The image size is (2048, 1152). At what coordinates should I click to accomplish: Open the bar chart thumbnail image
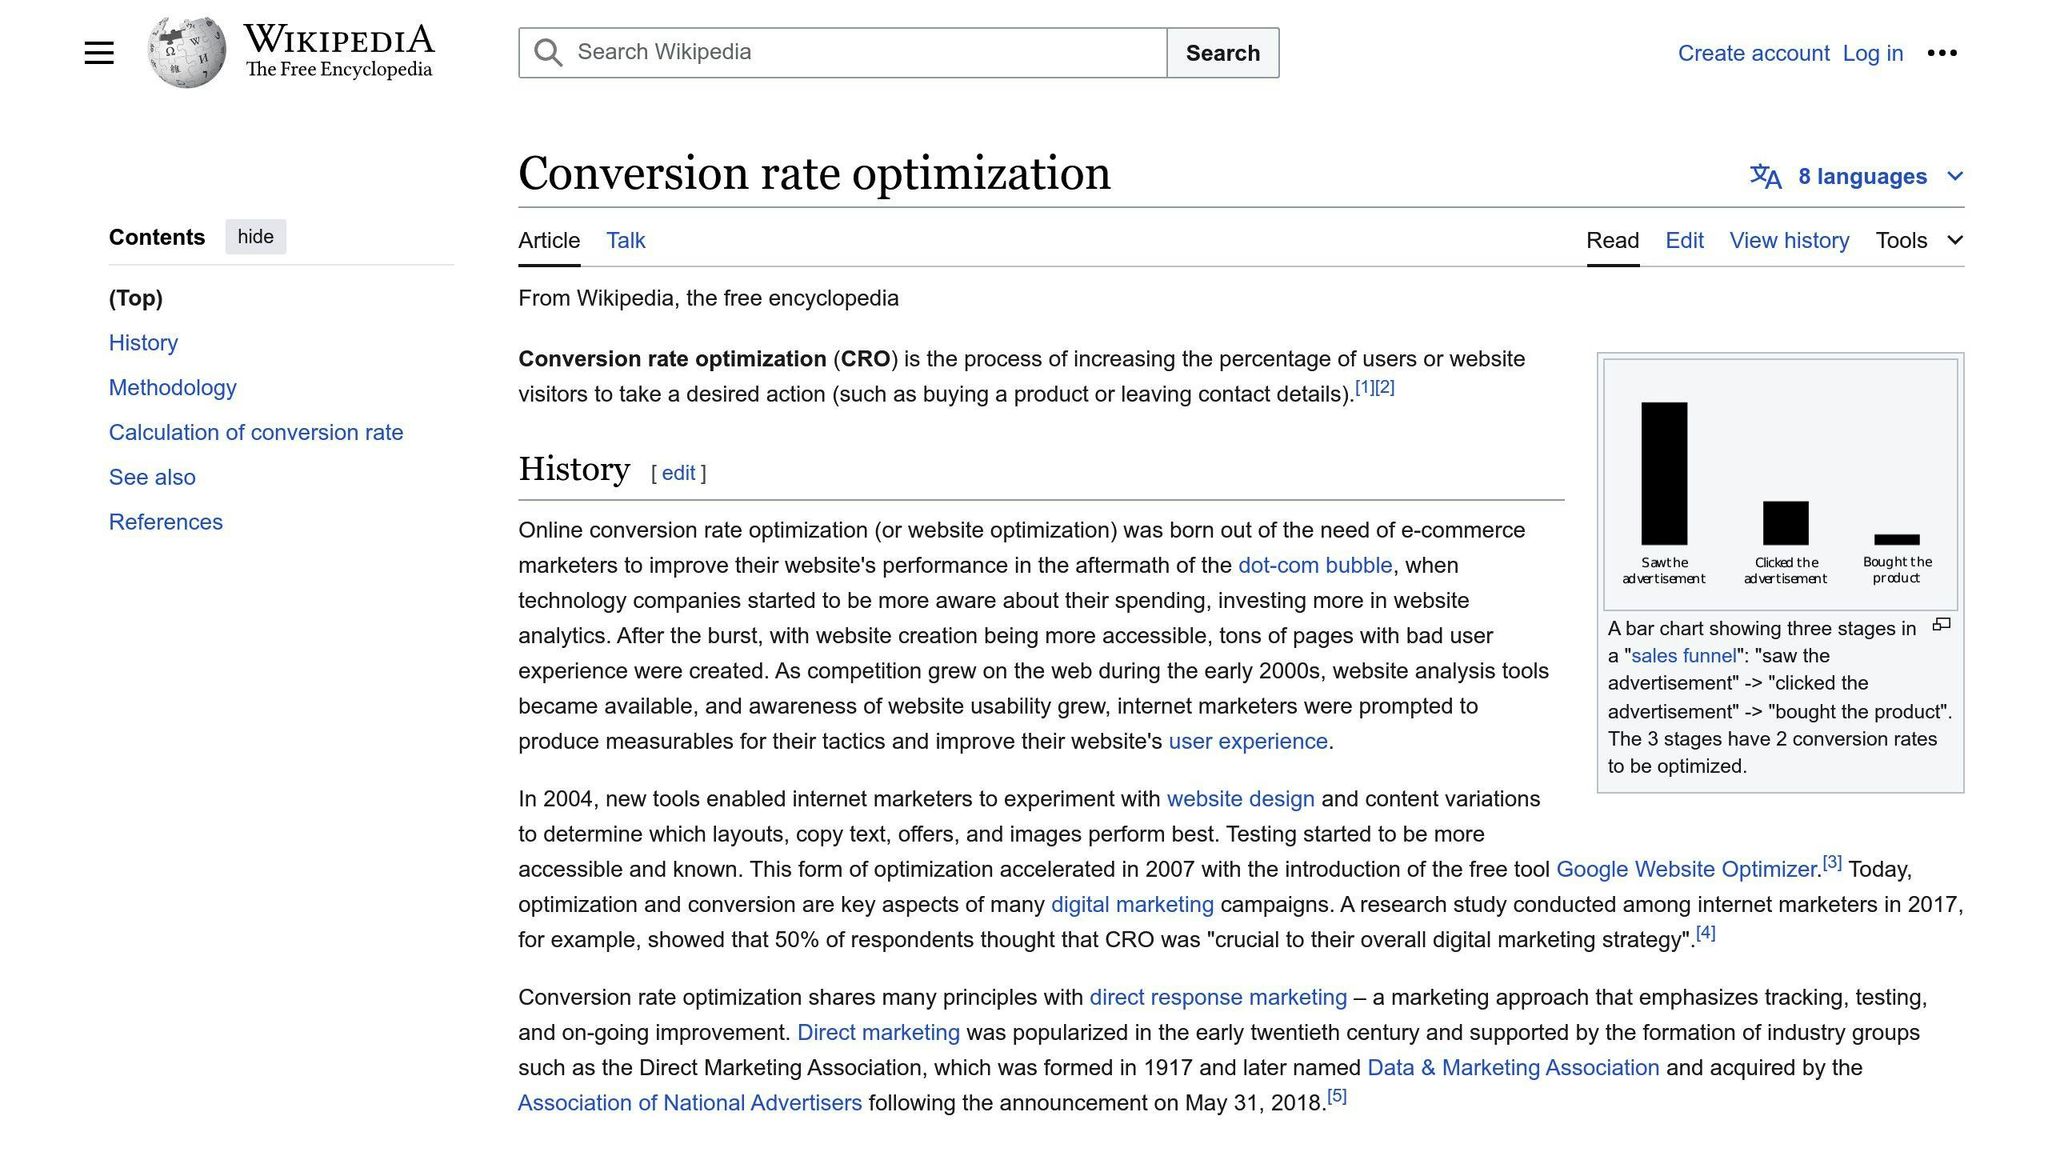point(1780,485)
